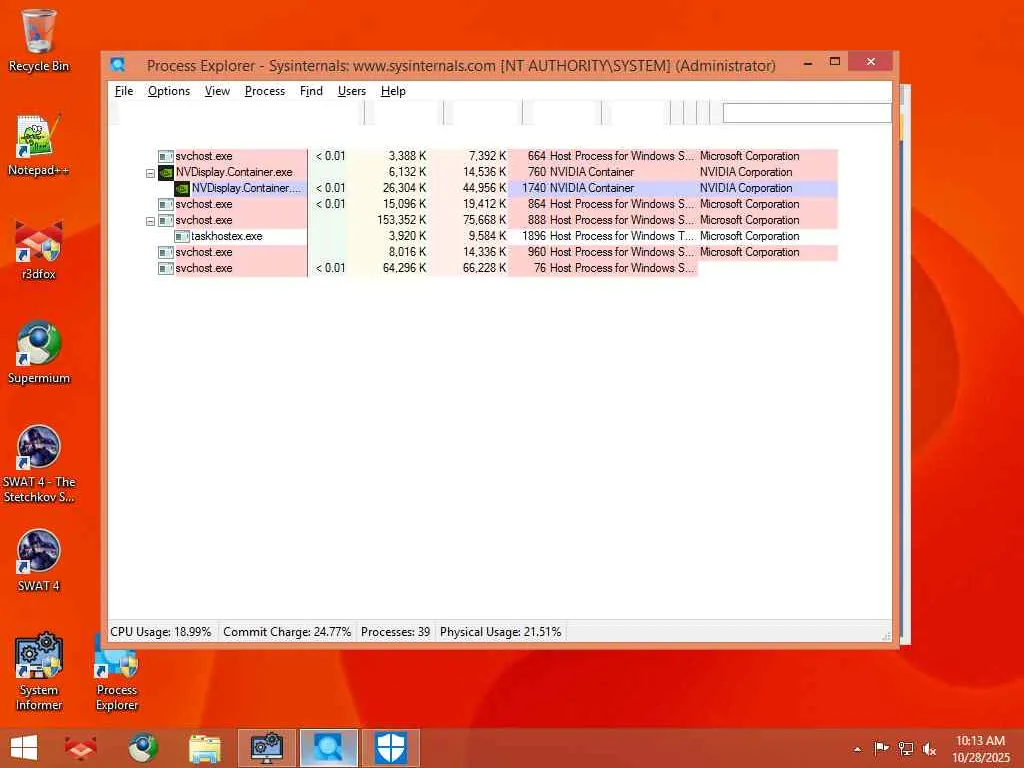Click the '< 0.01' CPU value for PID 76
This screenshot has width=1024, height=768.
(330, 268)
